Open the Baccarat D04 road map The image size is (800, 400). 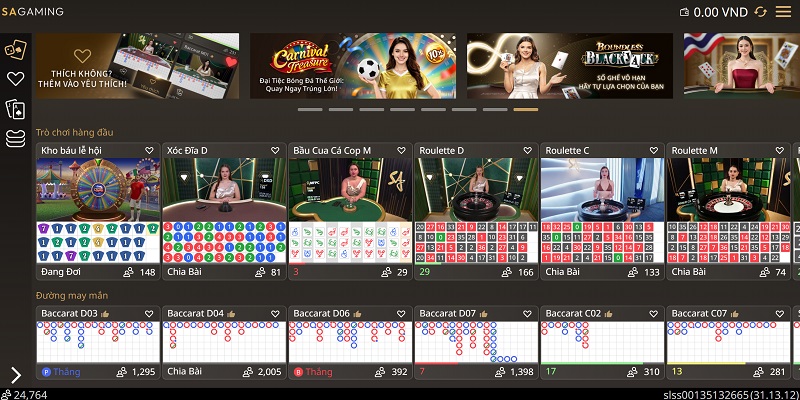[224, 342]
